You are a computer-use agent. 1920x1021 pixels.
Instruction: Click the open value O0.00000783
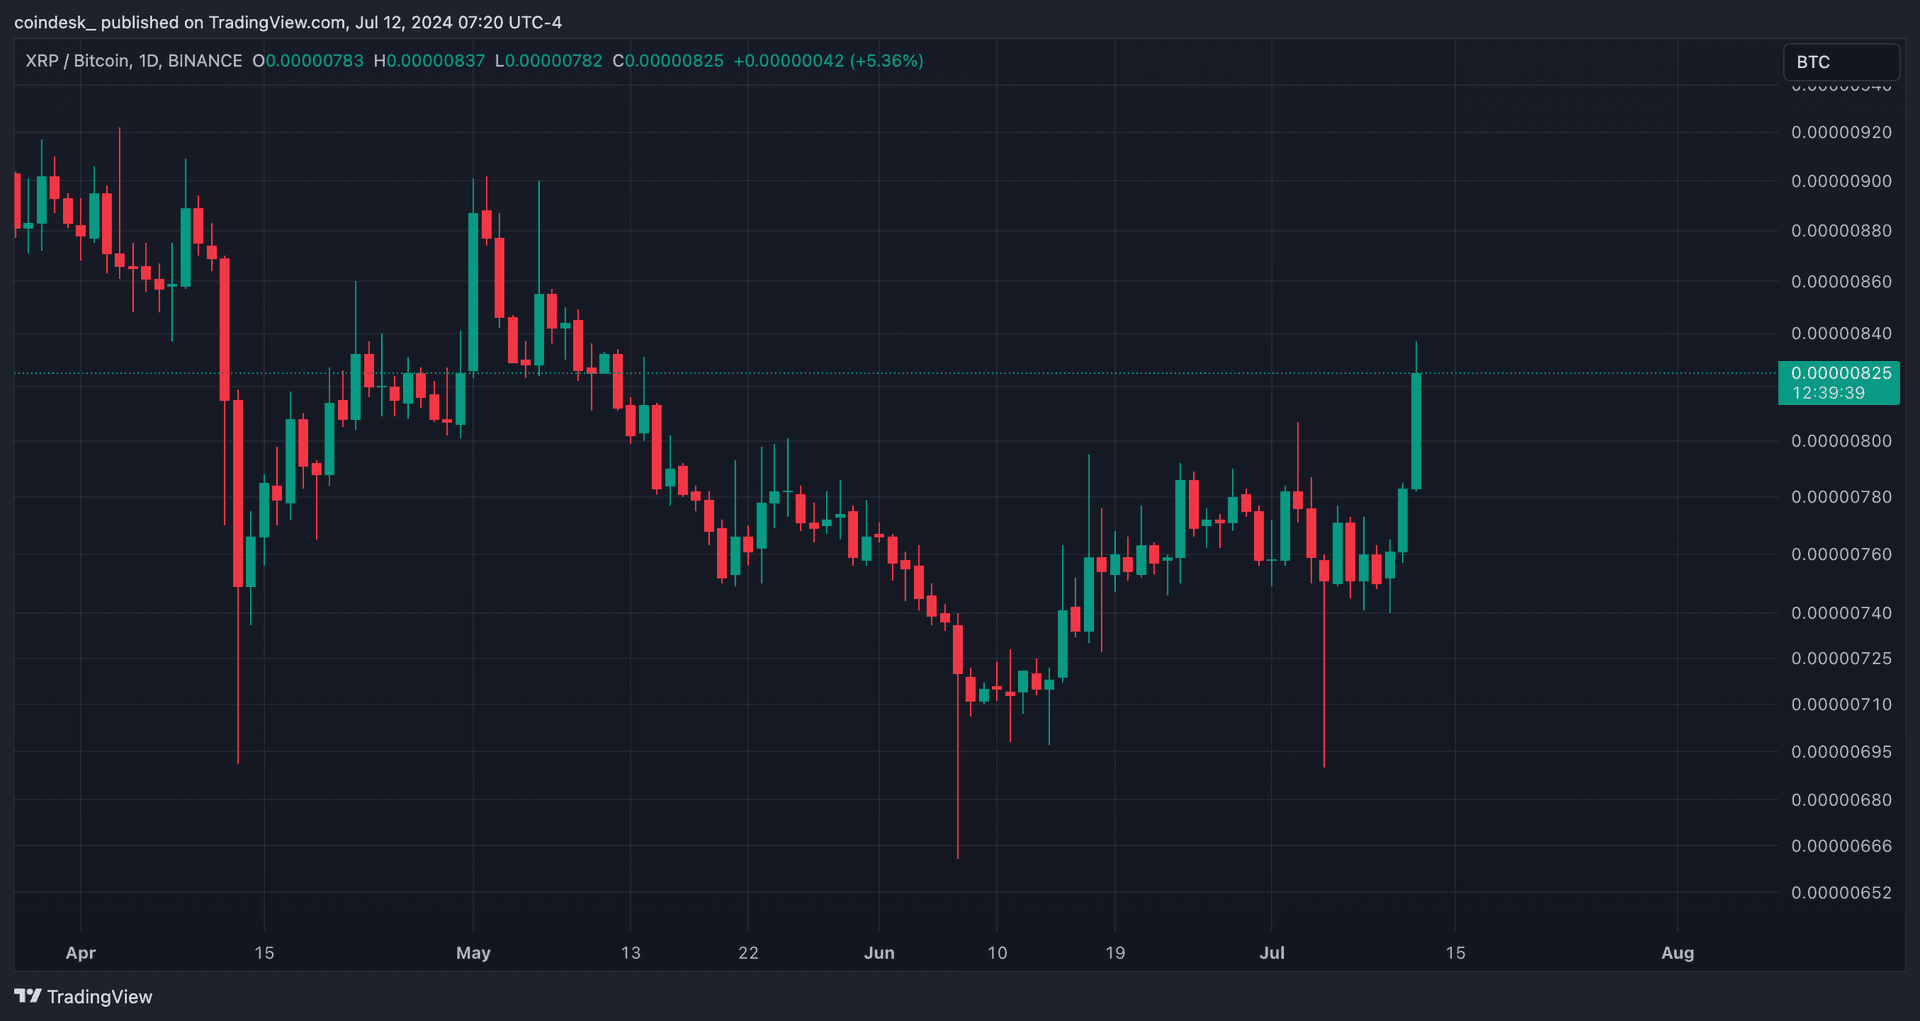[x=308, y=61]
